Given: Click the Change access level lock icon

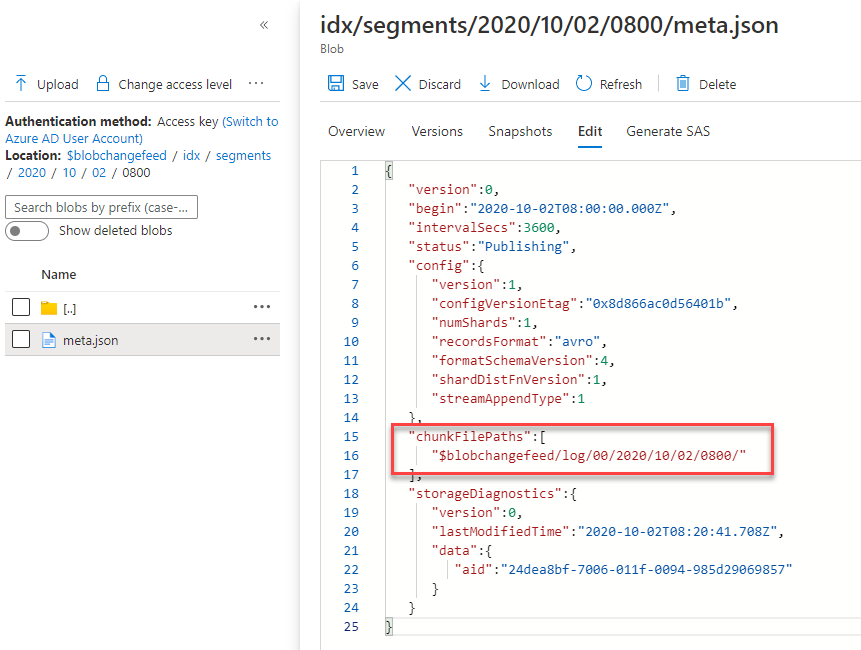Looking at the screenshot, I should [101, 84].
